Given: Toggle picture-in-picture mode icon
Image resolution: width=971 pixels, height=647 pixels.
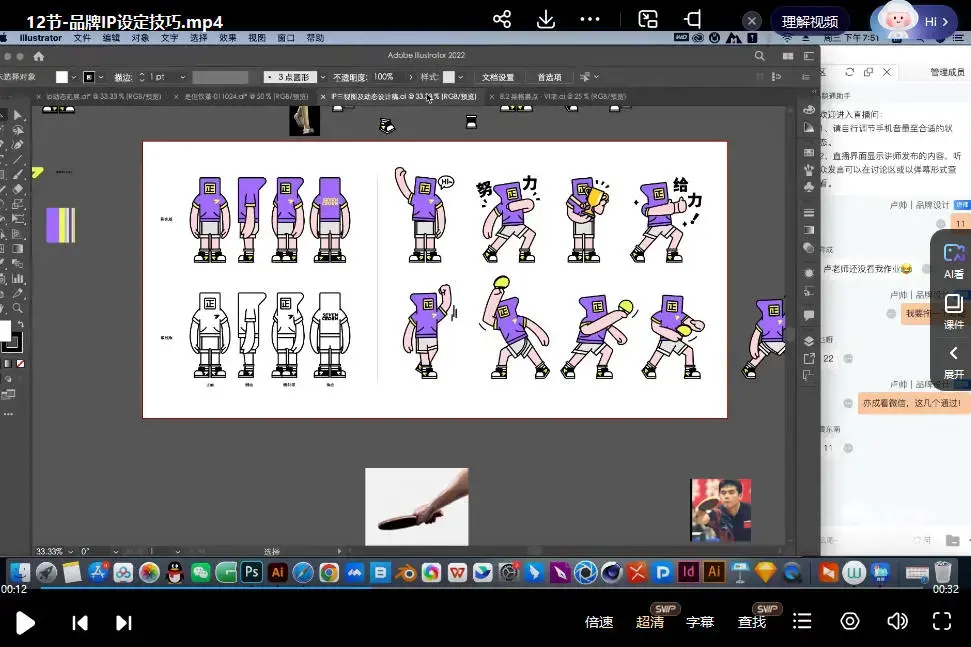Looking at the screenshot, I should click(x=648, y=20).
